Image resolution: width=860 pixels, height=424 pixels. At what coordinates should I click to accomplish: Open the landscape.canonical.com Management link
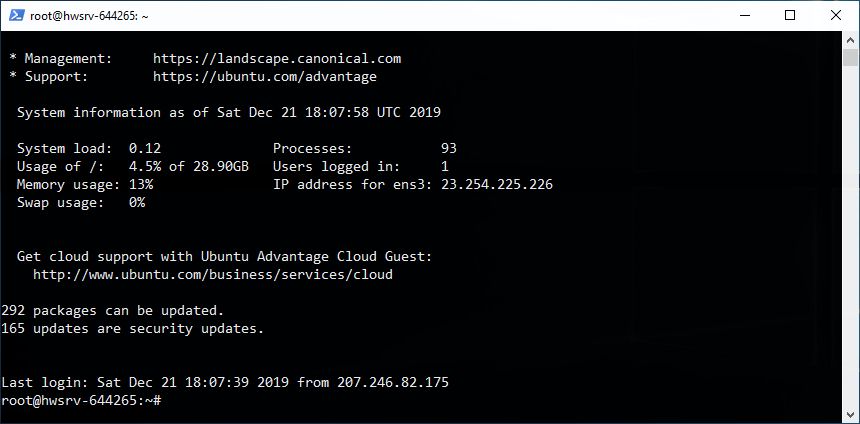[x=277, y=59]
